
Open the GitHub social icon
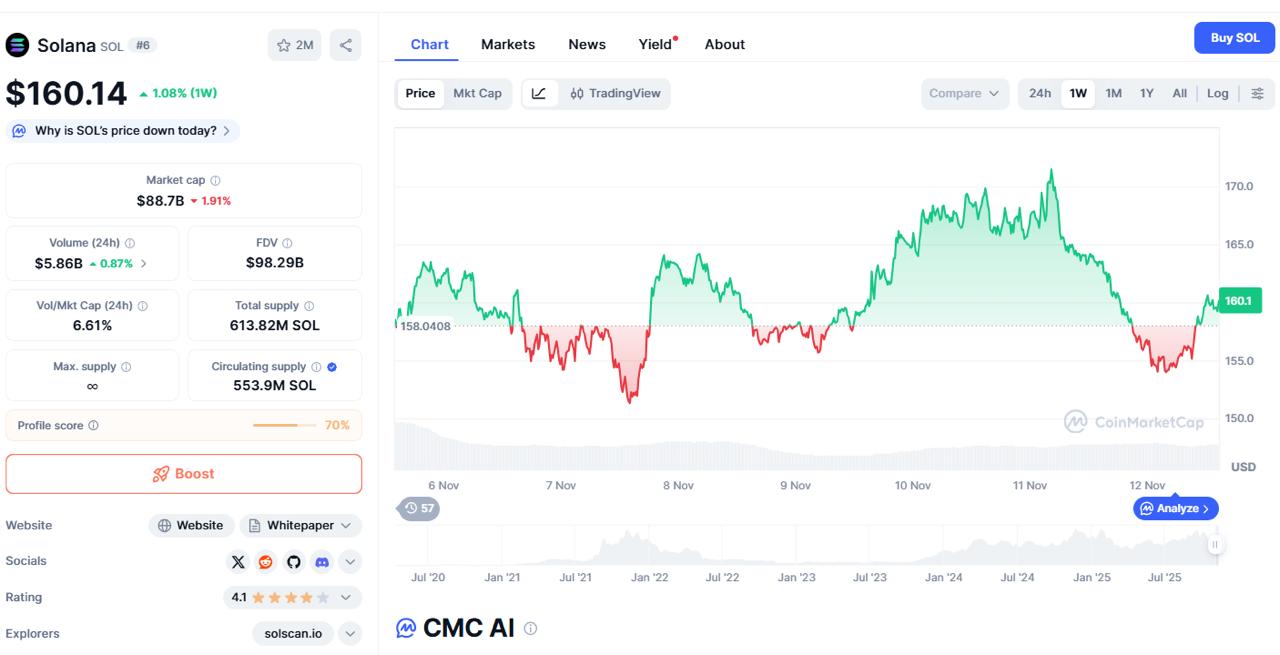pyautogui.click(x=293, y=562)
